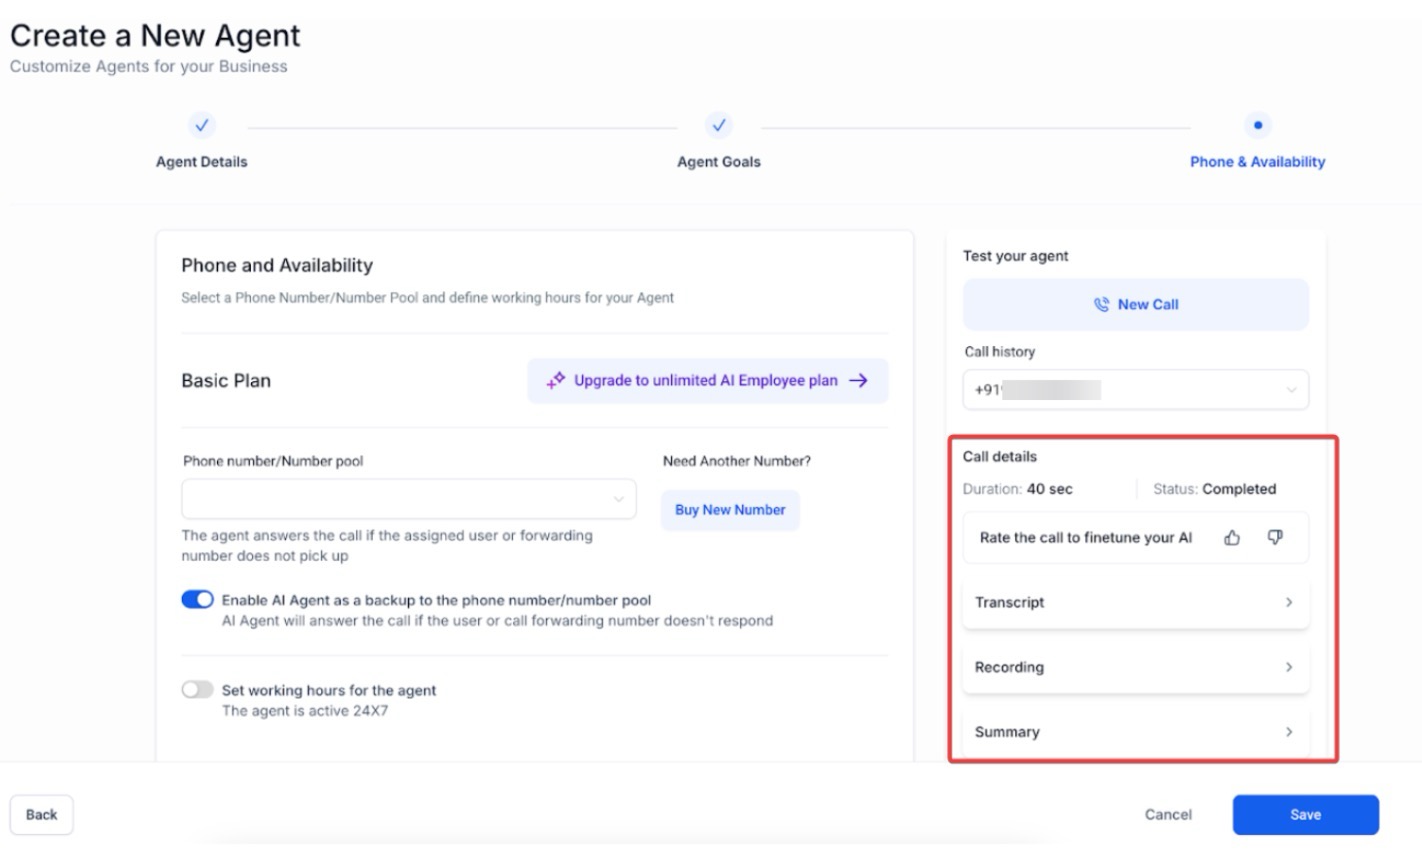
Task: Enable working hours toggle for the agent
Action: pyautogui.click(x=198, y=689)
